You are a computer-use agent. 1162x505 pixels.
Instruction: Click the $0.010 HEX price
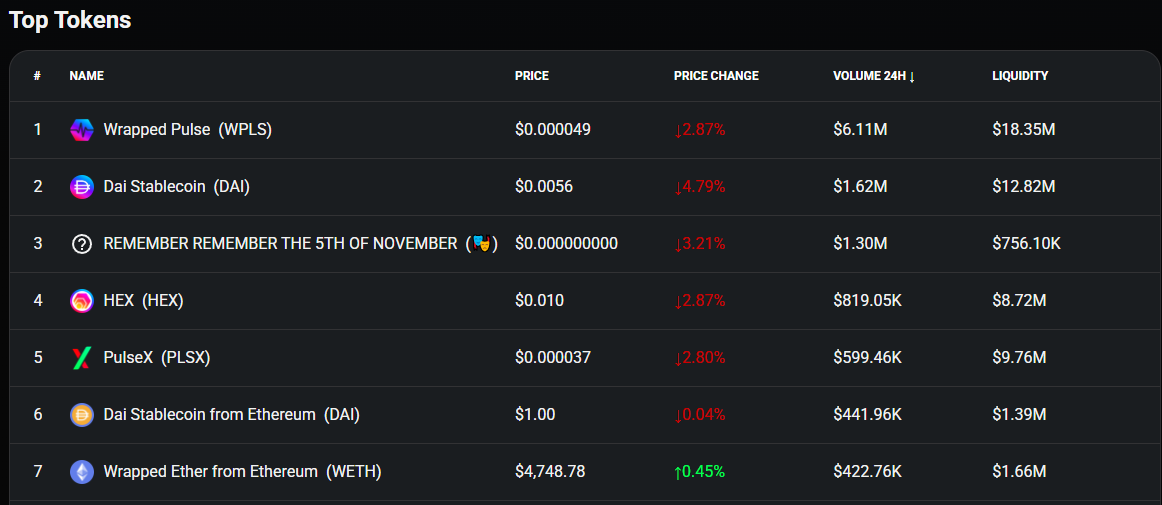540,300
